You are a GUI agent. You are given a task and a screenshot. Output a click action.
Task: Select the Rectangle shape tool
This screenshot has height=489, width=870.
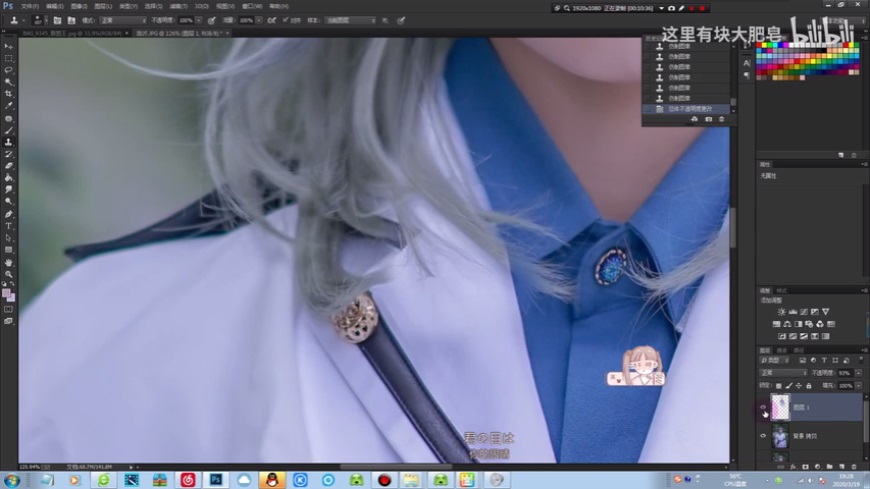(x=8, y=250)
